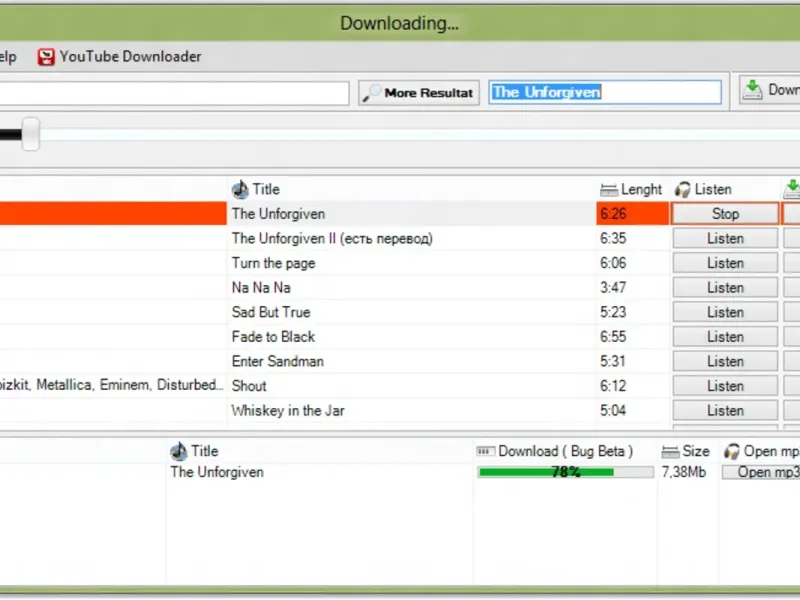Image resolution: width=800 pixels, height=600 pixels.
Task: Click the green download icon column header
Action: coord(792,189)
